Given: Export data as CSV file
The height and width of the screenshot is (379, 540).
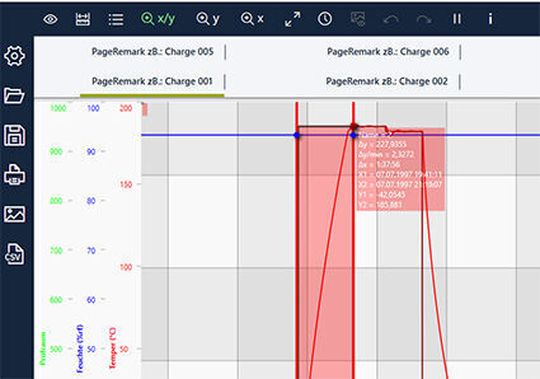Looking at the screenshot, I should click(x=14, y=254).
